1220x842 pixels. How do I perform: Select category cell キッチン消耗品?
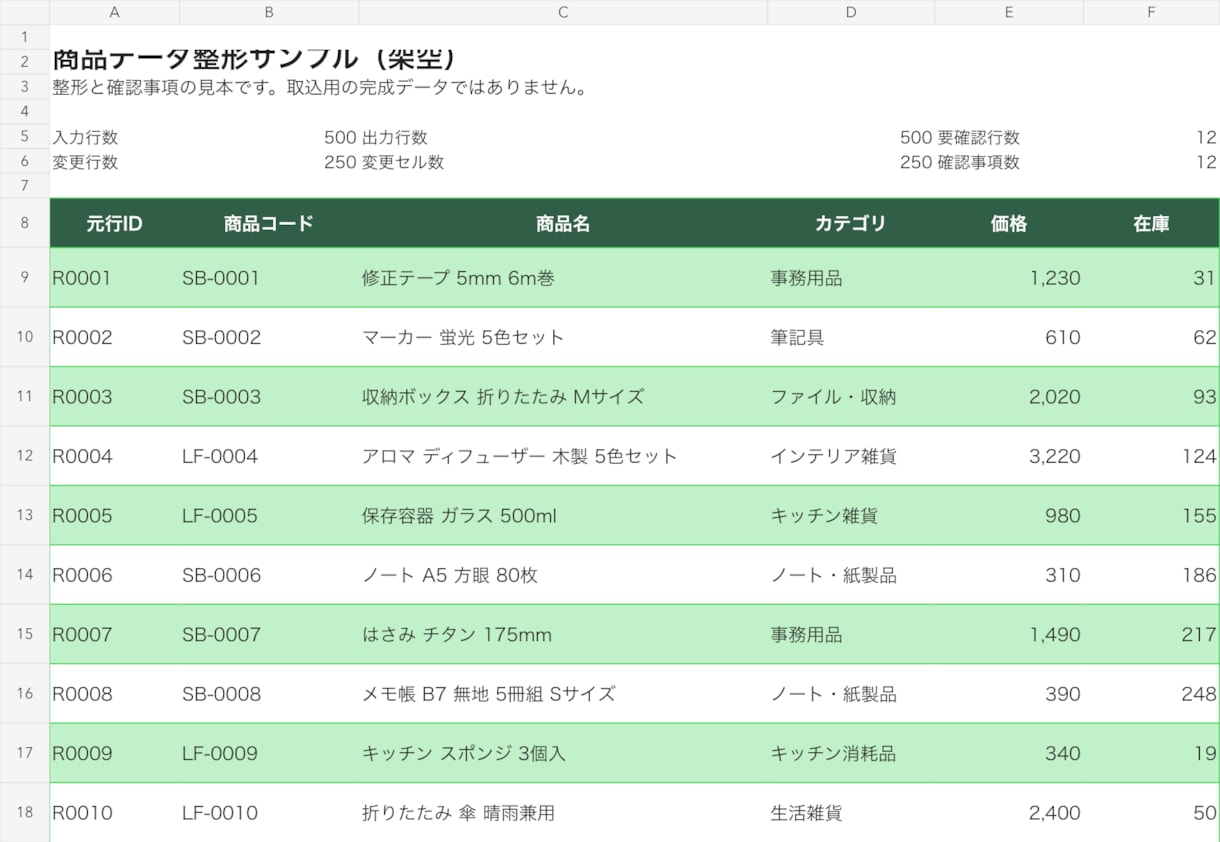click(851, 753)
